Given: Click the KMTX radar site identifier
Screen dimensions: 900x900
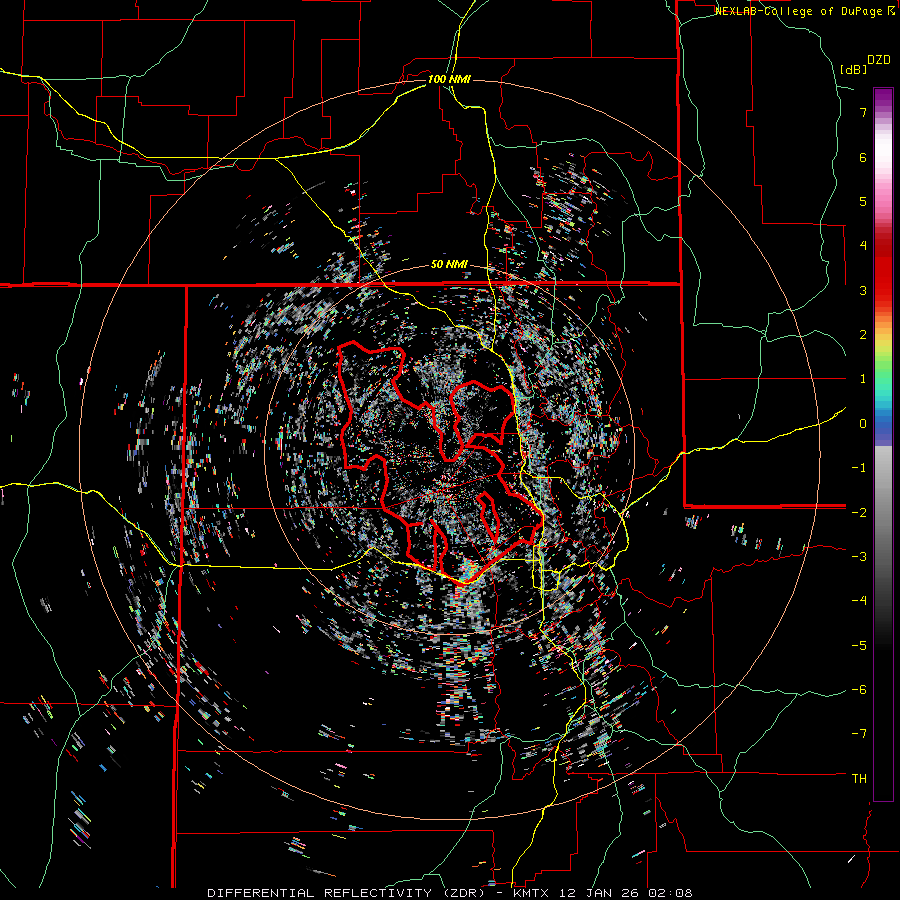Looking at the screenshot, I should tap(529, 893).
